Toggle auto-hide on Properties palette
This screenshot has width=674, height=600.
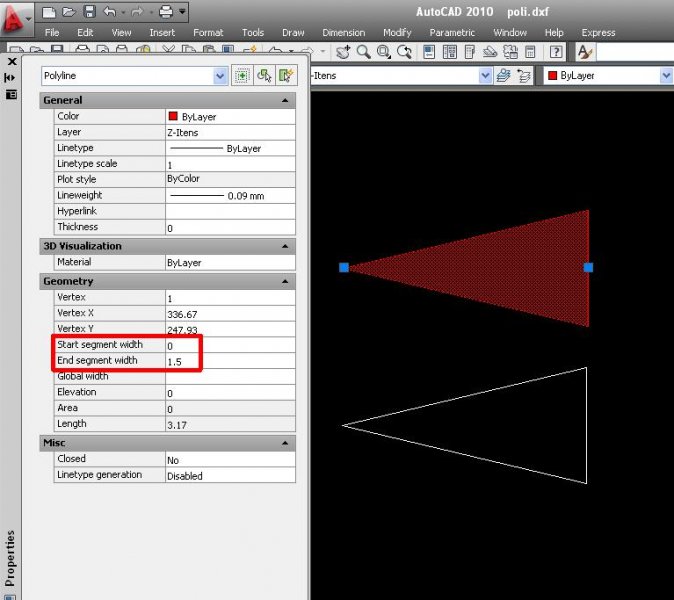coord(11,77)
